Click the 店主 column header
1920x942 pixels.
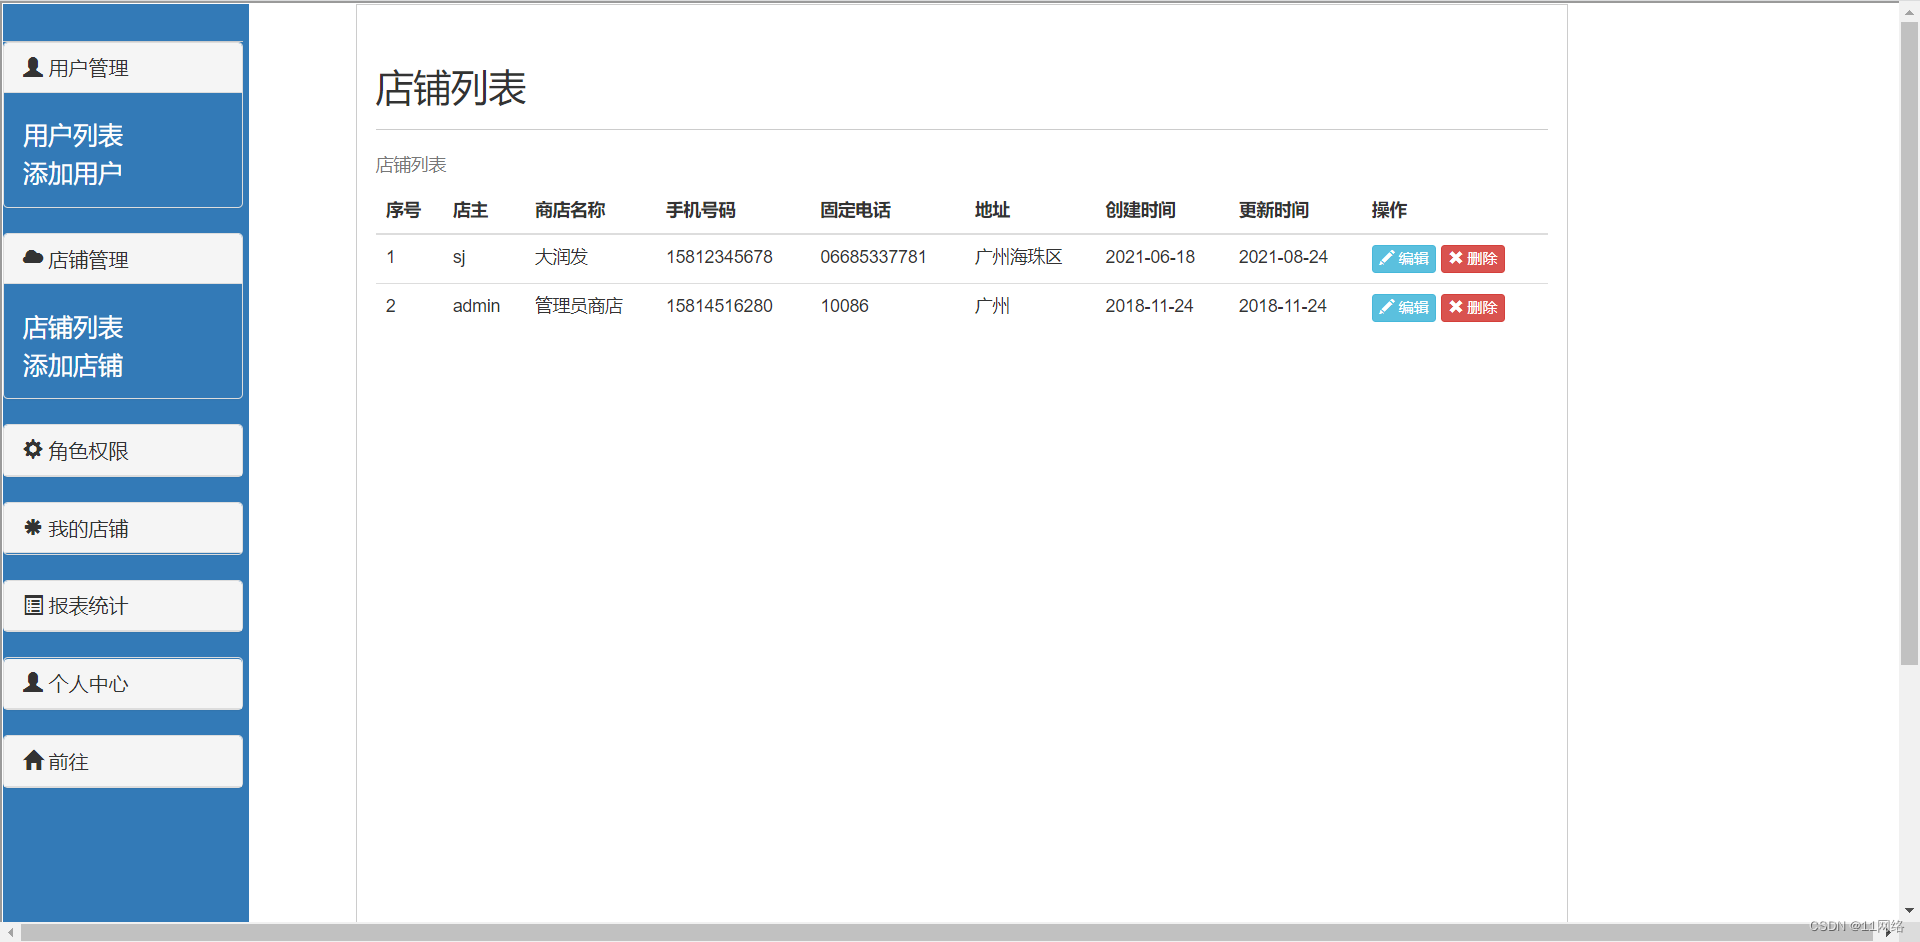[470, 210]
